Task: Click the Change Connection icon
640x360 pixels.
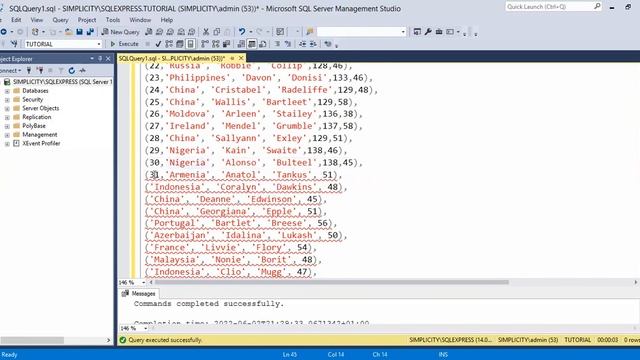Action: (14, 44)
